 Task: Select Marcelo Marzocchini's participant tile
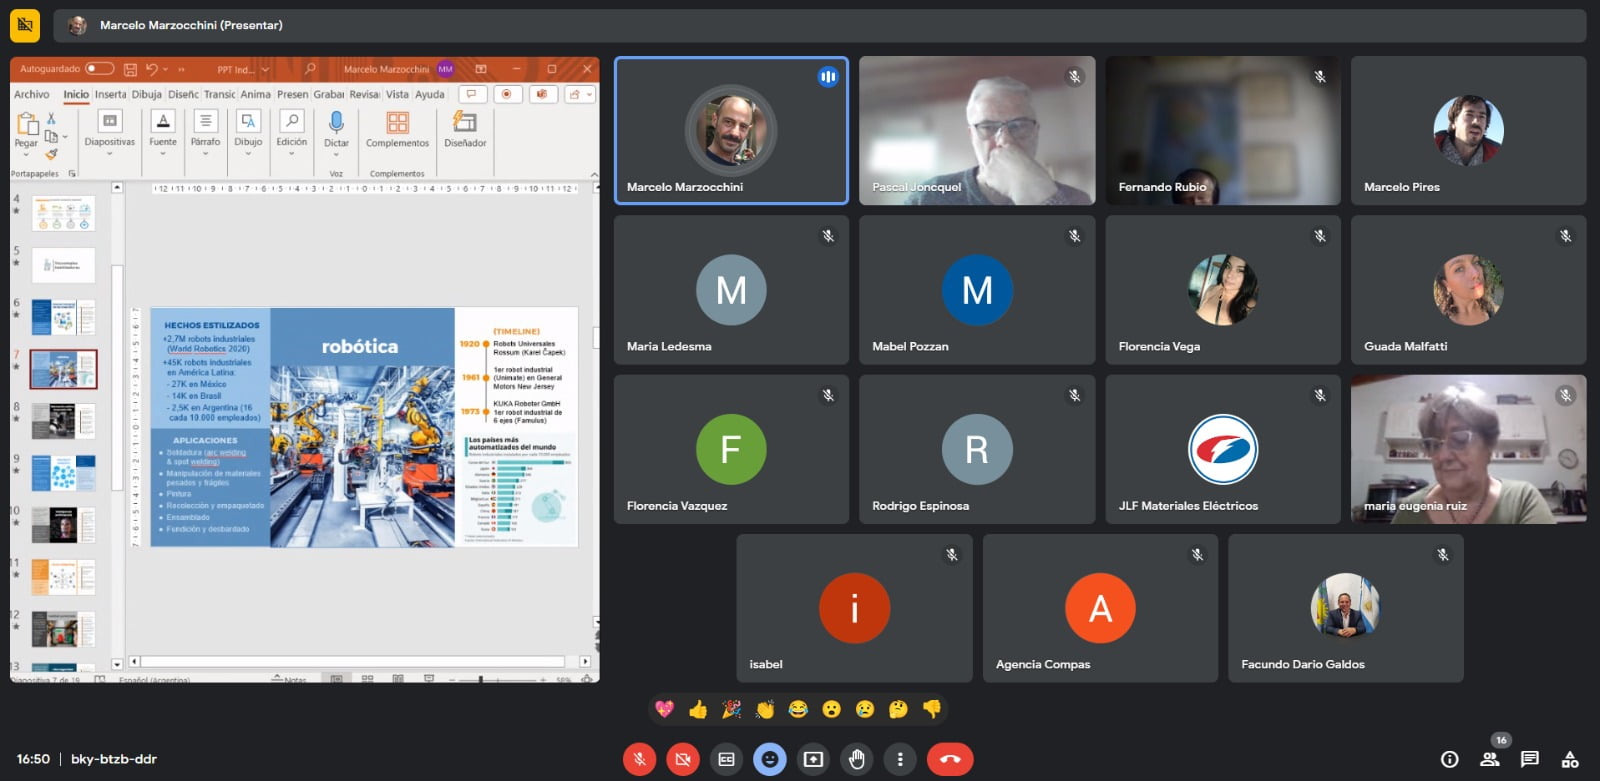[x=731, y=131]
